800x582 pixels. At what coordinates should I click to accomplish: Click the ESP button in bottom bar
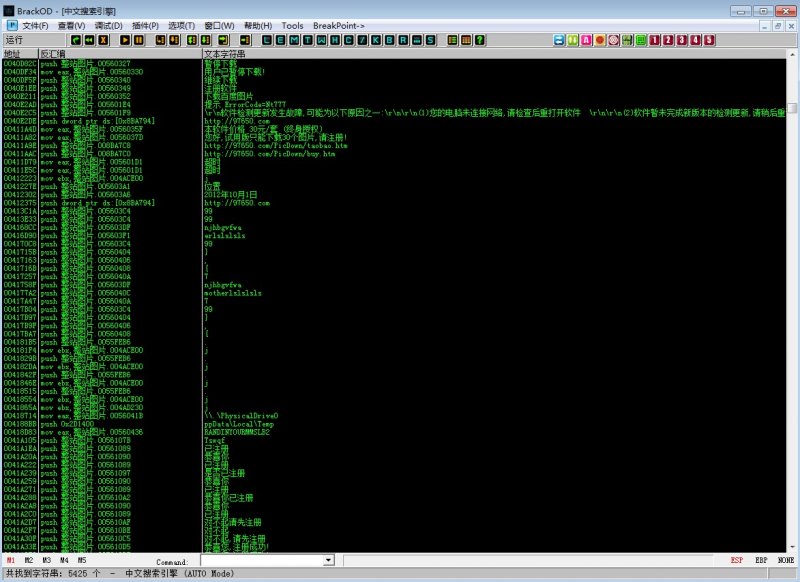click(x=737, y=560)
